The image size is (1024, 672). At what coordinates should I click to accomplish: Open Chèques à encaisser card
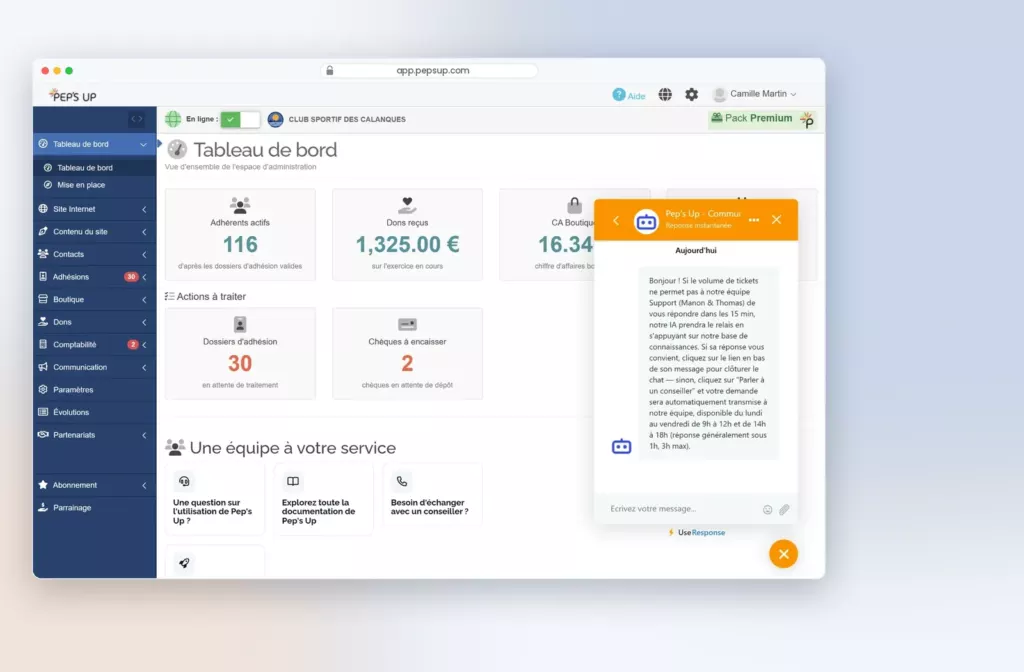click(408, 353)
